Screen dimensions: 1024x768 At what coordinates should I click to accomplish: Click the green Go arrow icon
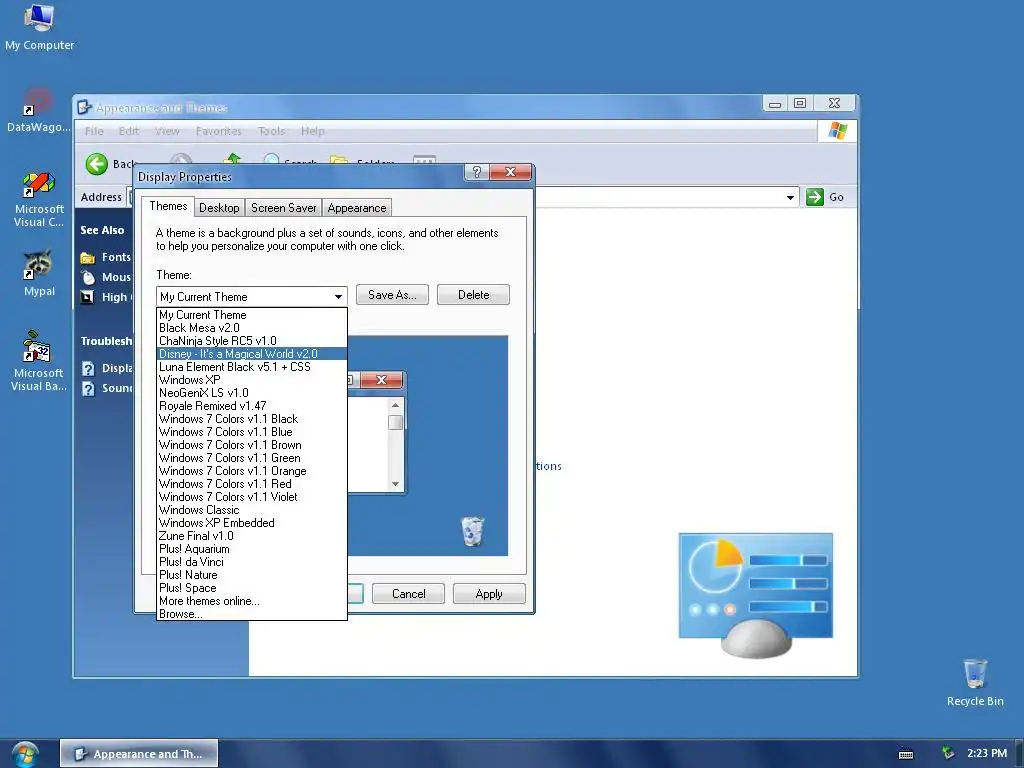coord(814,197)
